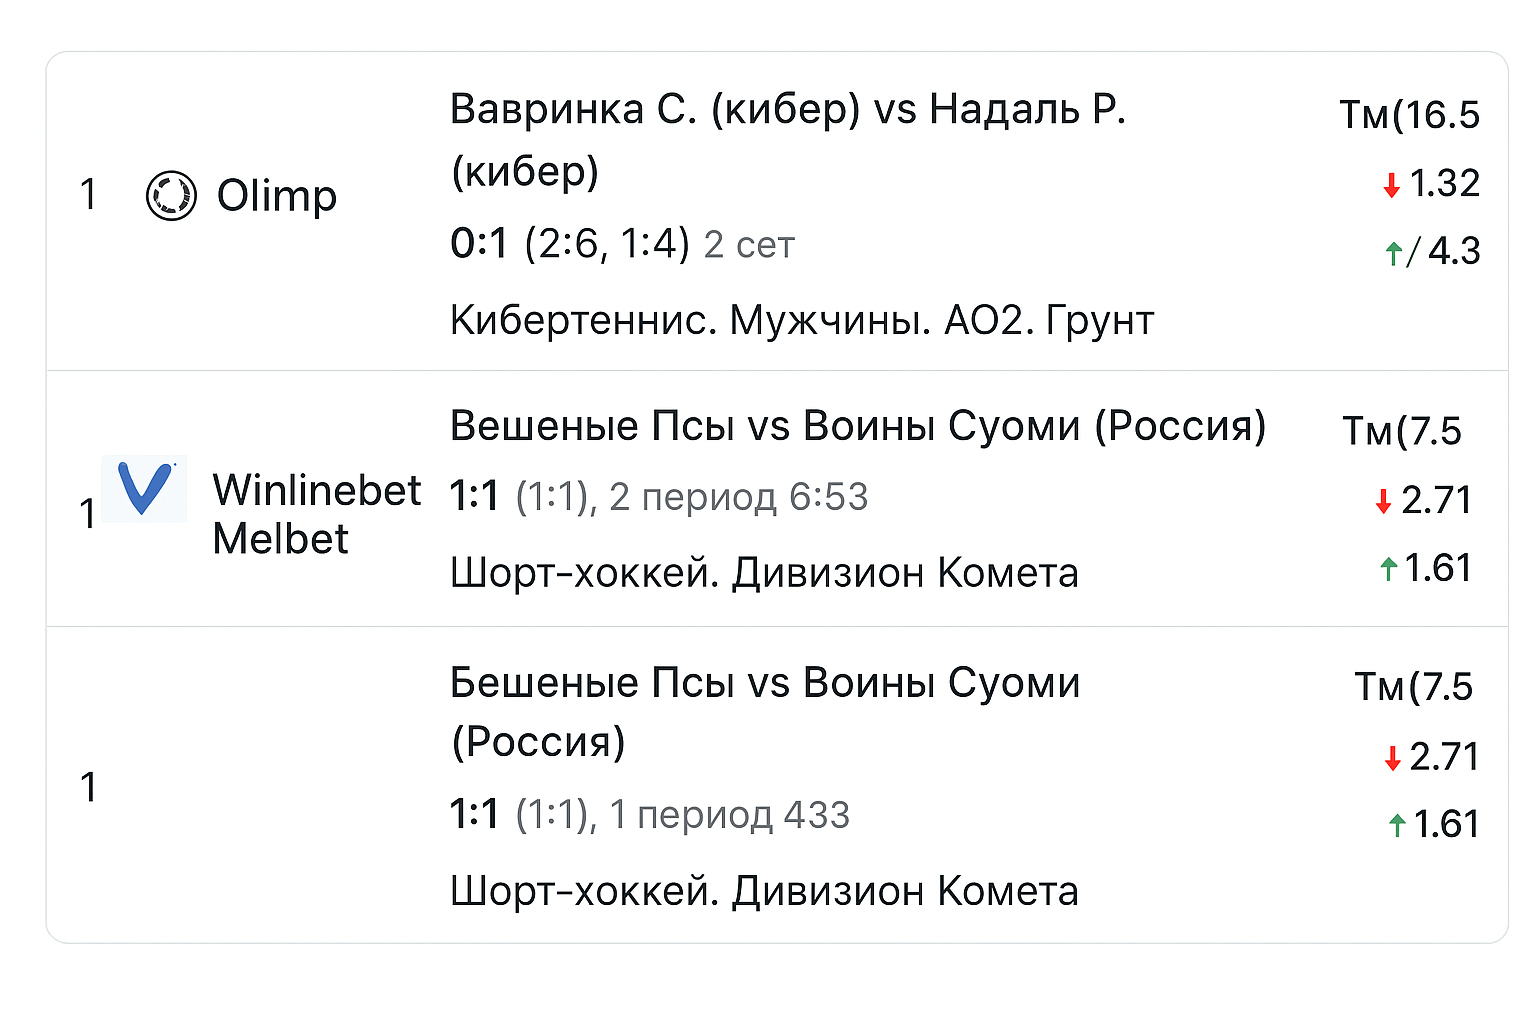Click the blue Winlinebet V logo
Screen dimensions: 1536x1024
click(x=144, y=489)
